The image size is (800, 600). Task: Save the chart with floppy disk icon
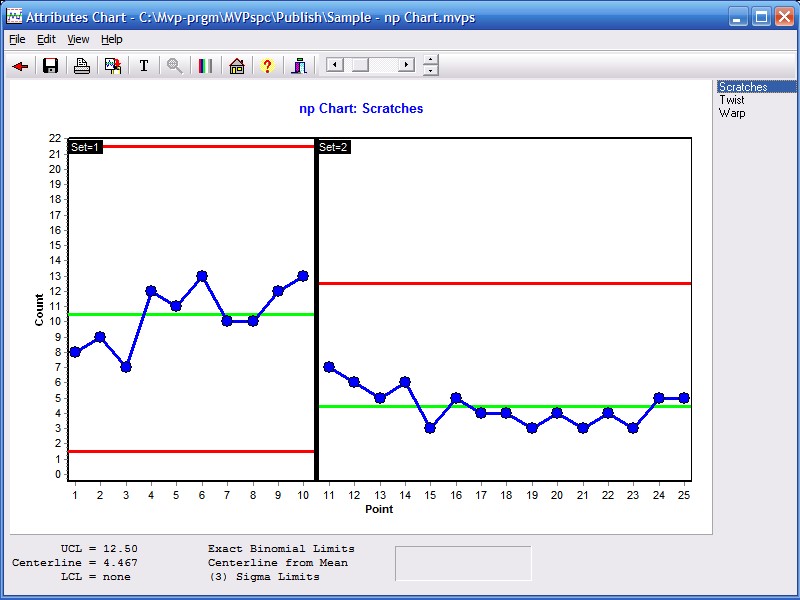click(50, 66)
